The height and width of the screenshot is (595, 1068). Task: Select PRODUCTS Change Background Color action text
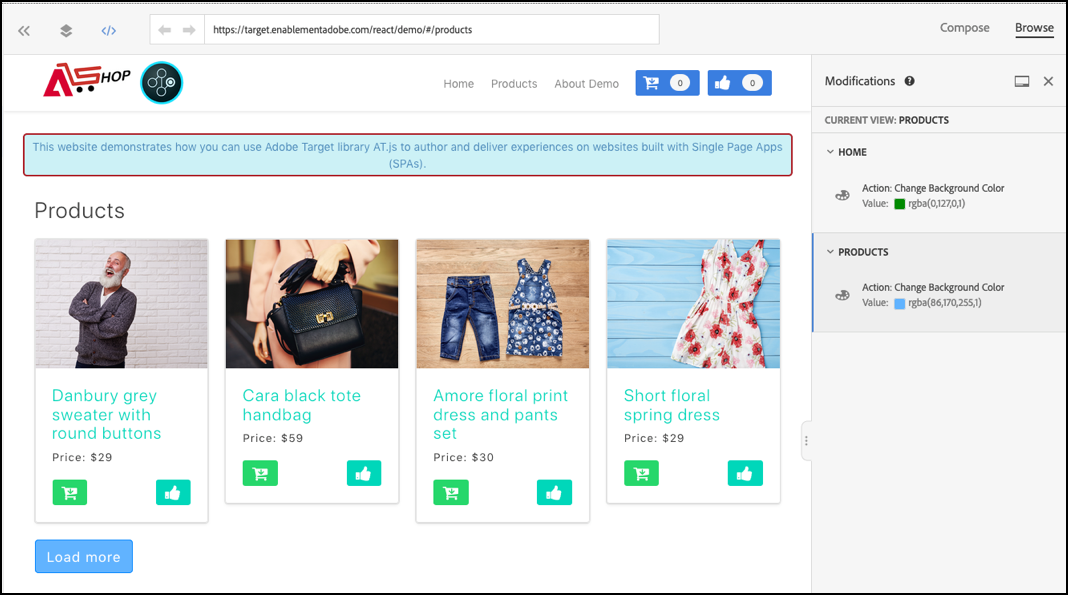pos(933,287)
